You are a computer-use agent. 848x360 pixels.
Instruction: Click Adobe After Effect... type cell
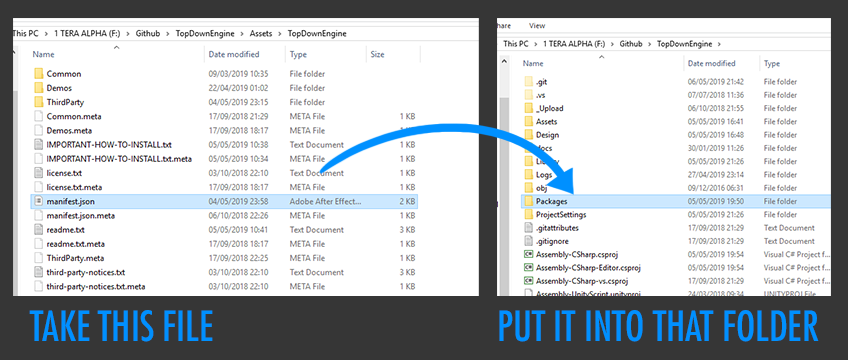coord(325,201)
